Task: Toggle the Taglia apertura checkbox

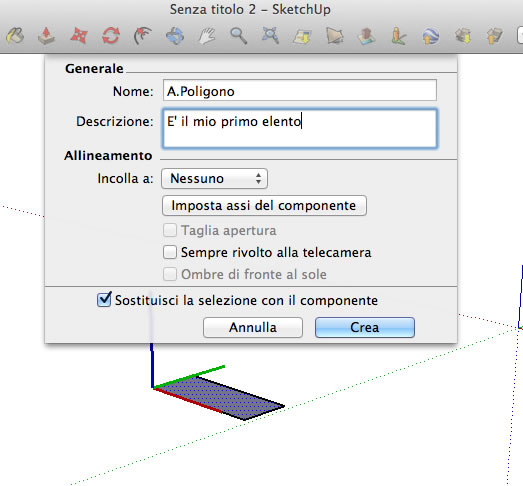Action: coord(170,230)
